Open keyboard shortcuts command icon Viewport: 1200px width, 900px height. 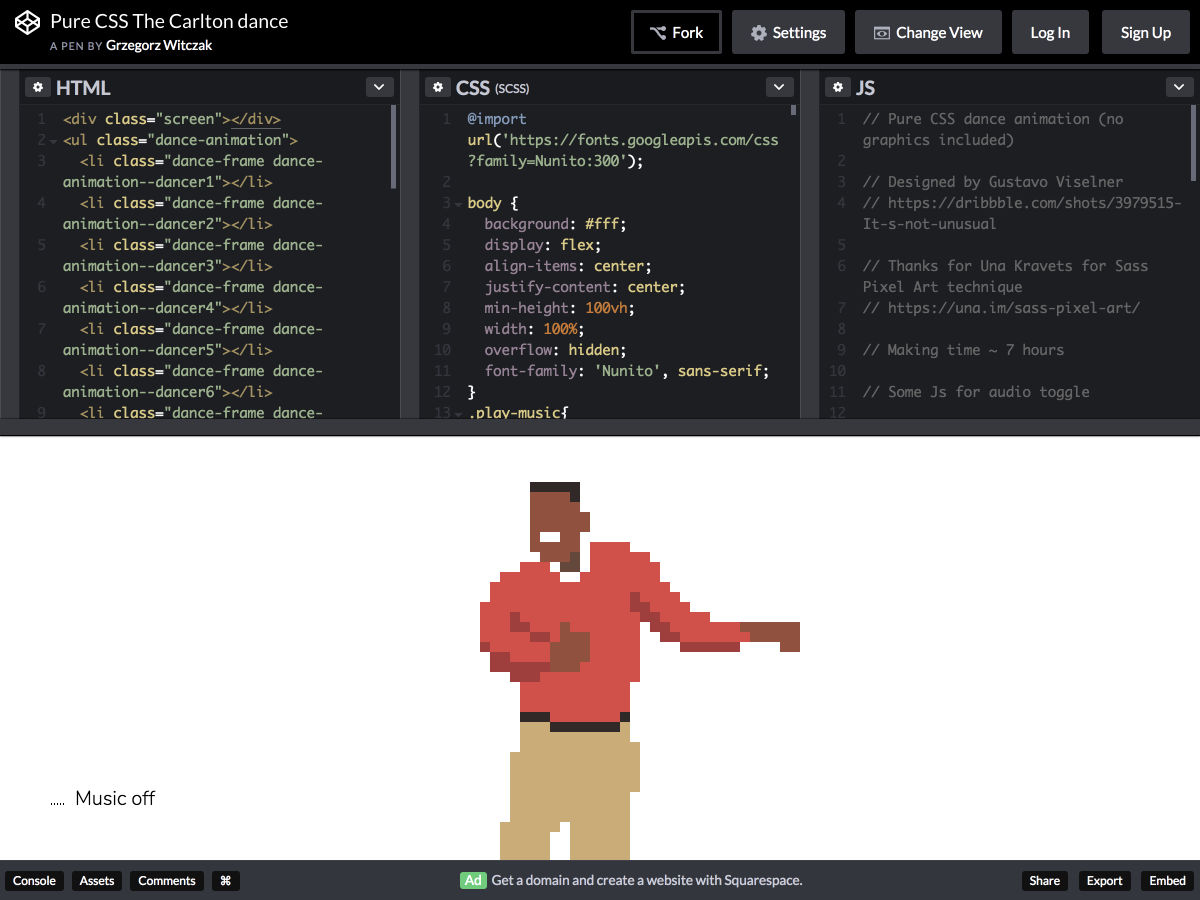[225, 881]
